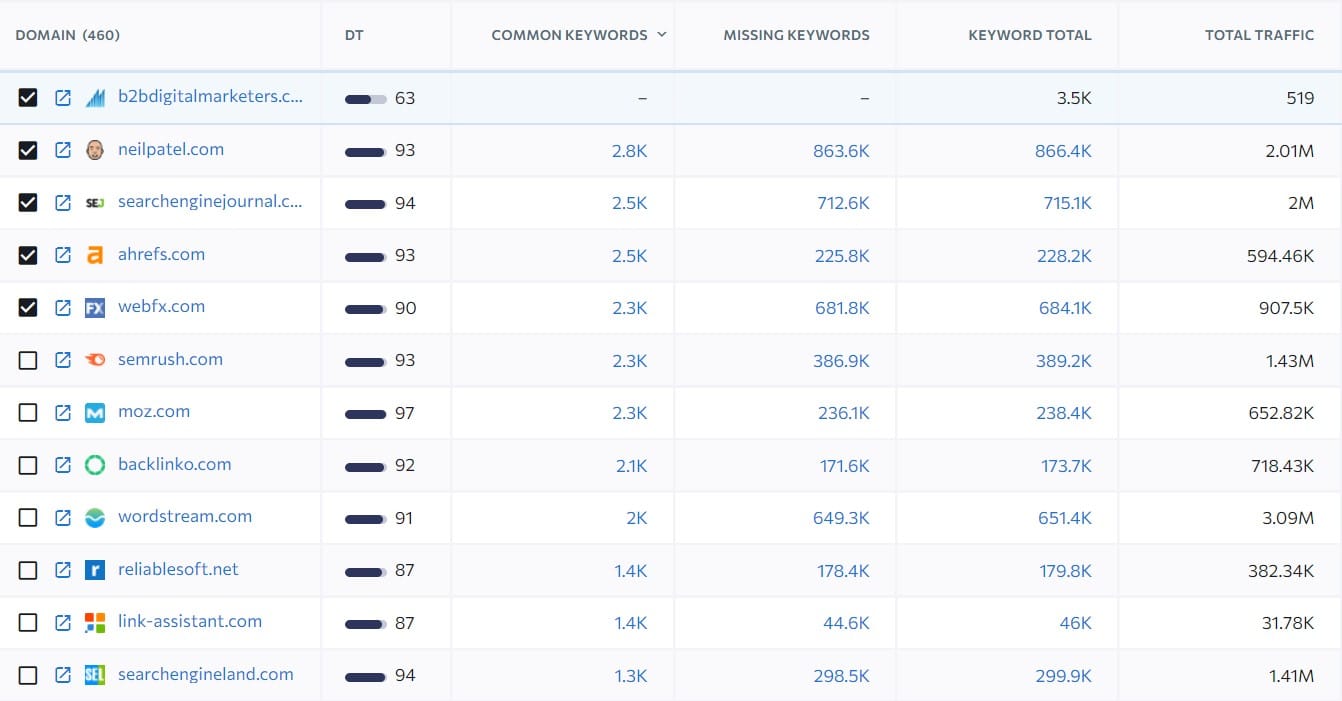Image resolution: width=1342 pixels, height=701 pixels.
Task: Click the b2bdigitalmarketers DT bar
Action: 366,99
